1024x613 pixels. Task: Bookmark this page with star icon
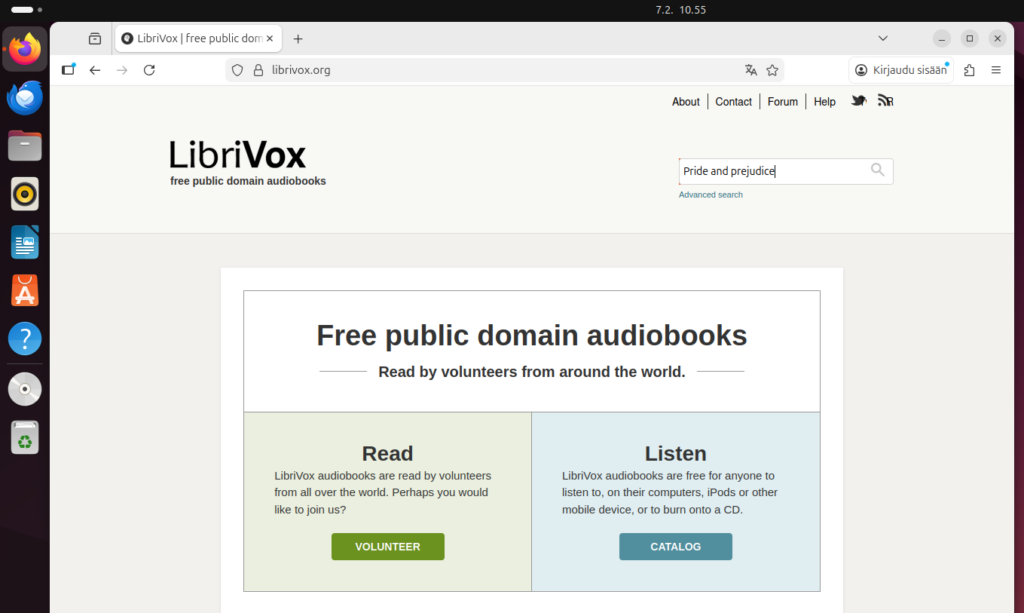pos(772,70)
